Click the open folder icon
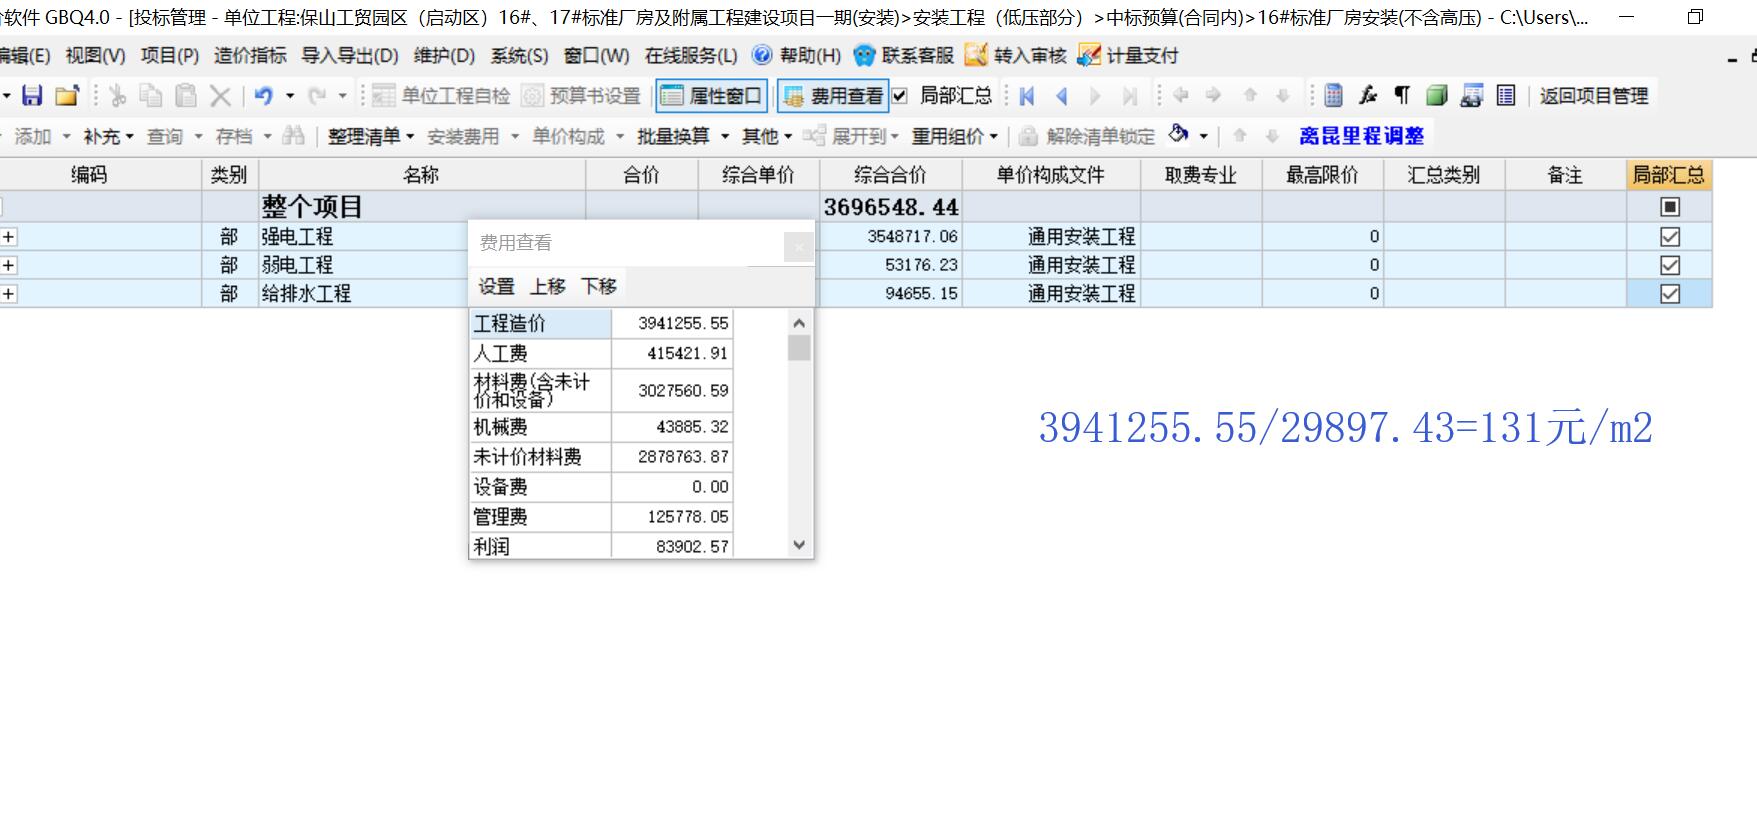 pyautogui.click(x=67, y=96)
